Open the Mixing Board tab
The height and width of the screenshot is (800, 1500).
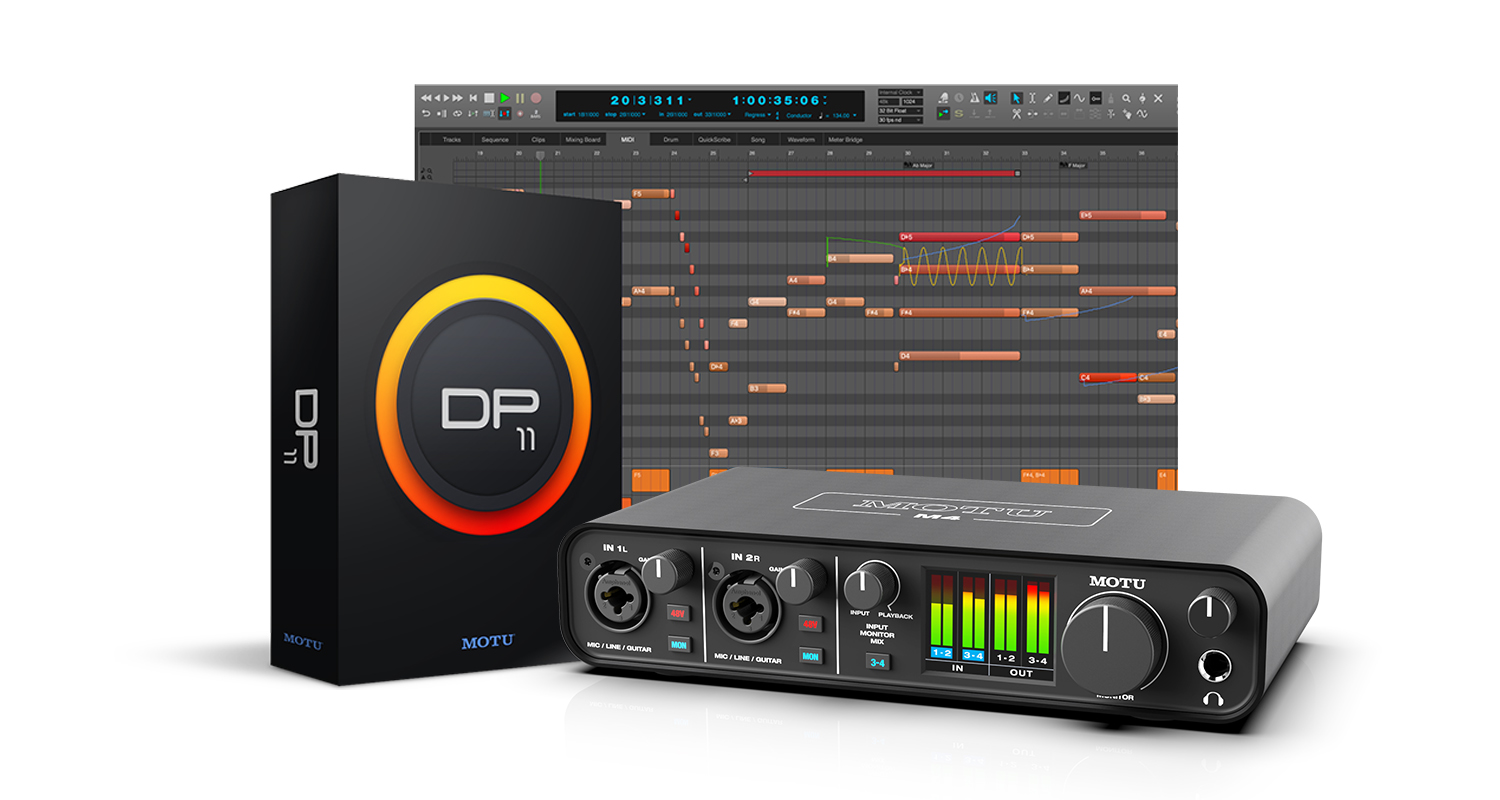583,140
